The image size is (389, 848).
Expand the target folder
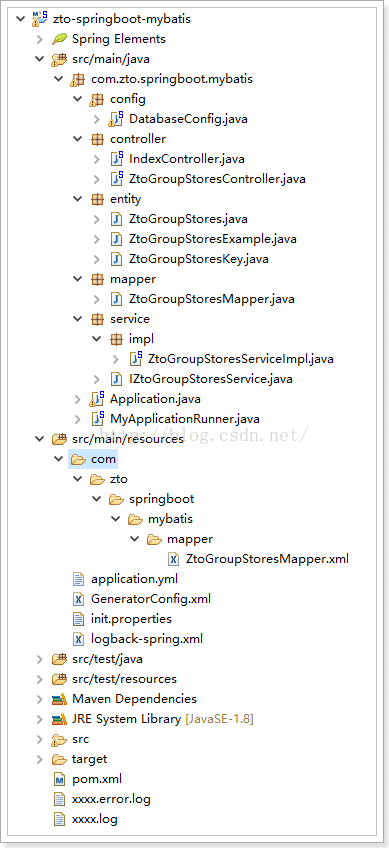click(39, 759)
